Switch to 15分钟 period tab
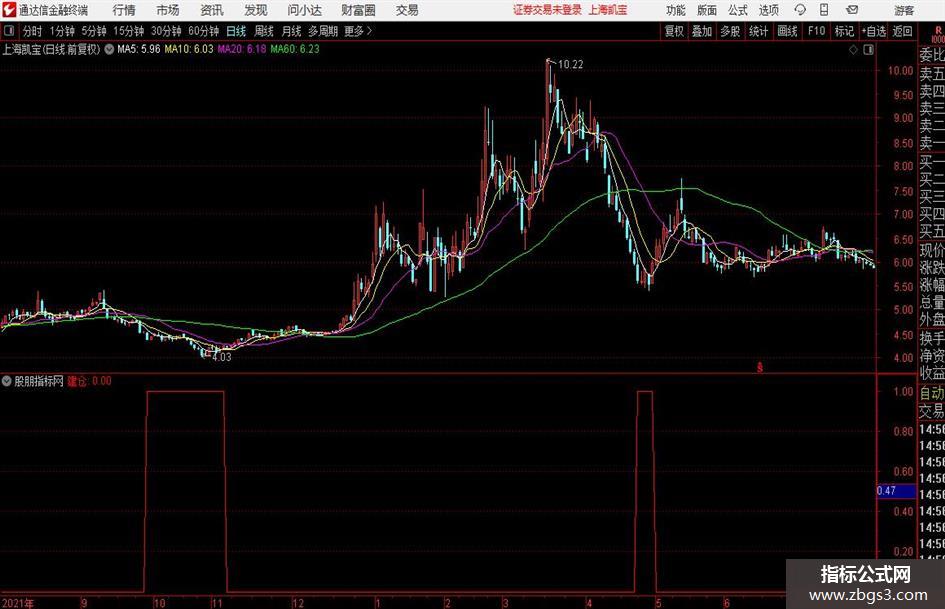The image size is (945, 609). pyautogui.click(x=129, y=31)
